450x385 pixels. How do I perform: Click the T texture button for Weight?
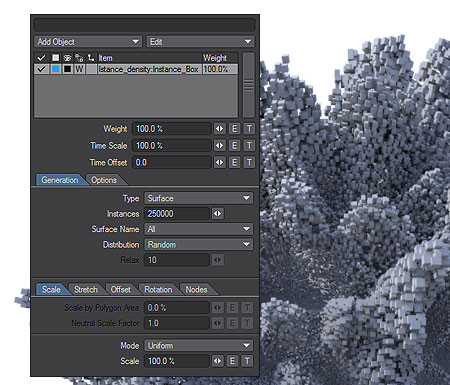[x=249, y=129]
